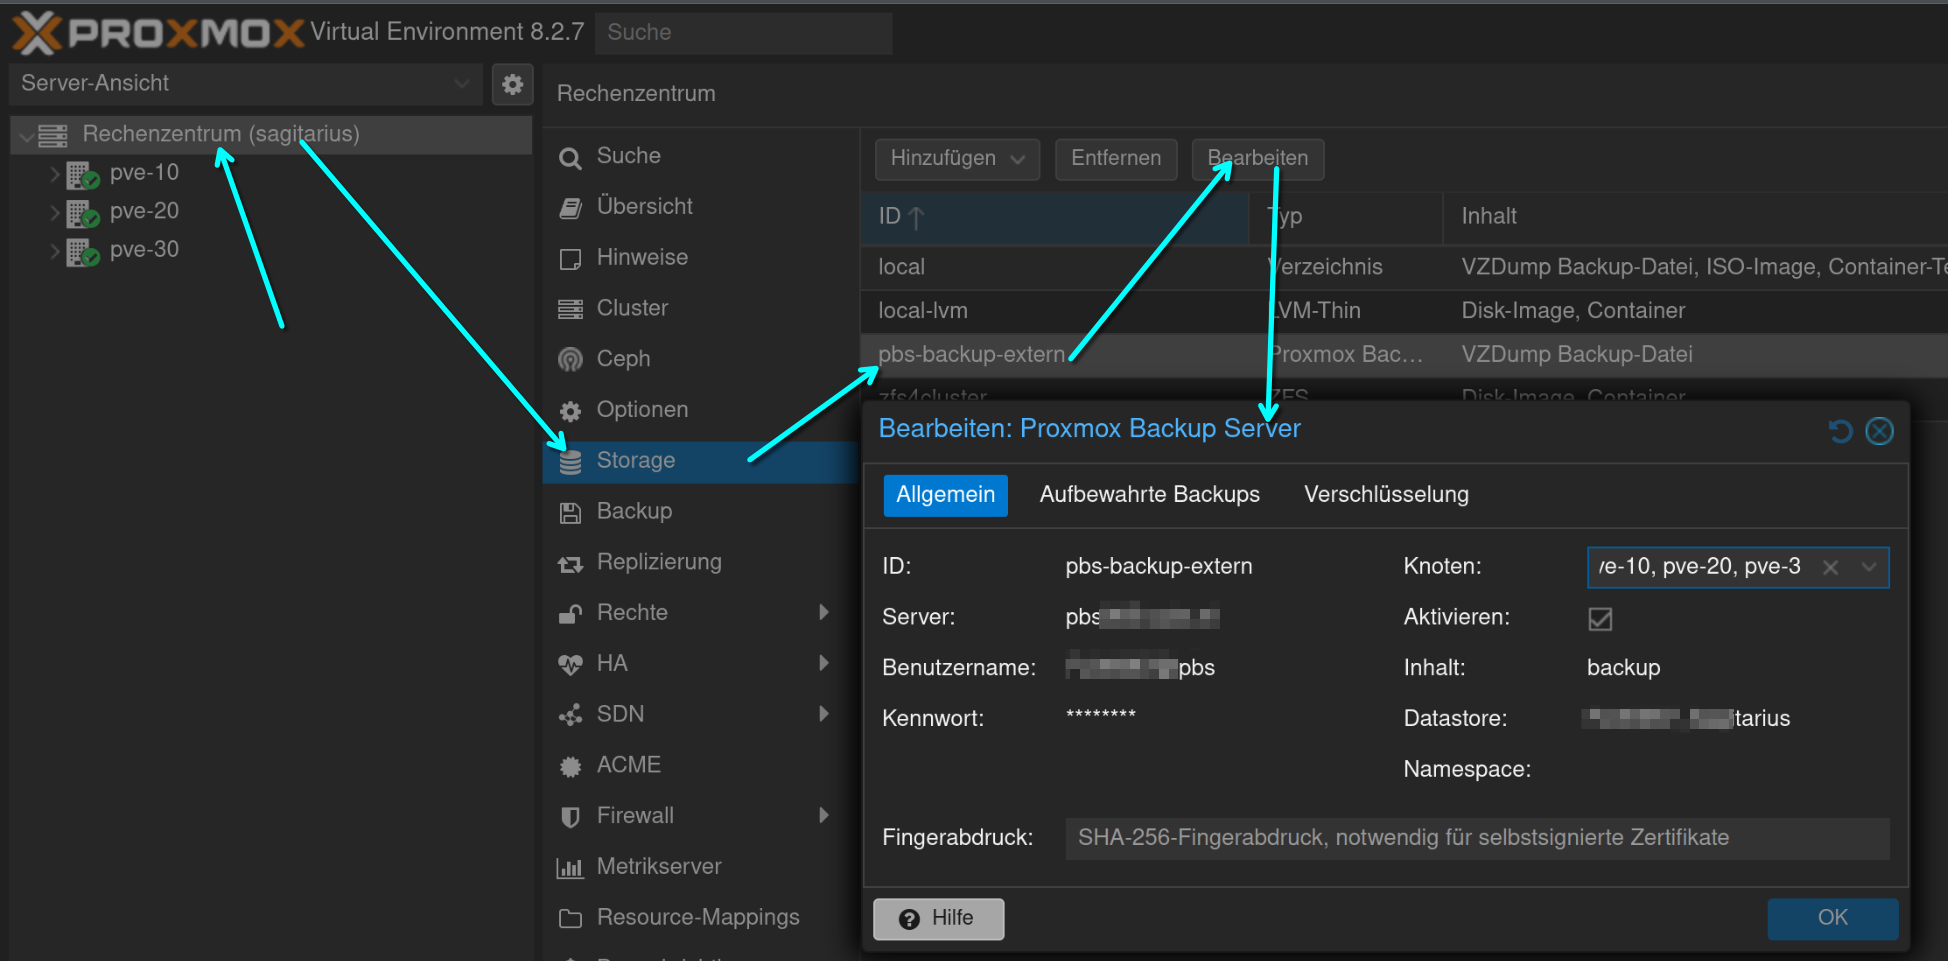Select the Rechenzentrum datacenter icon in tree

click(53, 135)
